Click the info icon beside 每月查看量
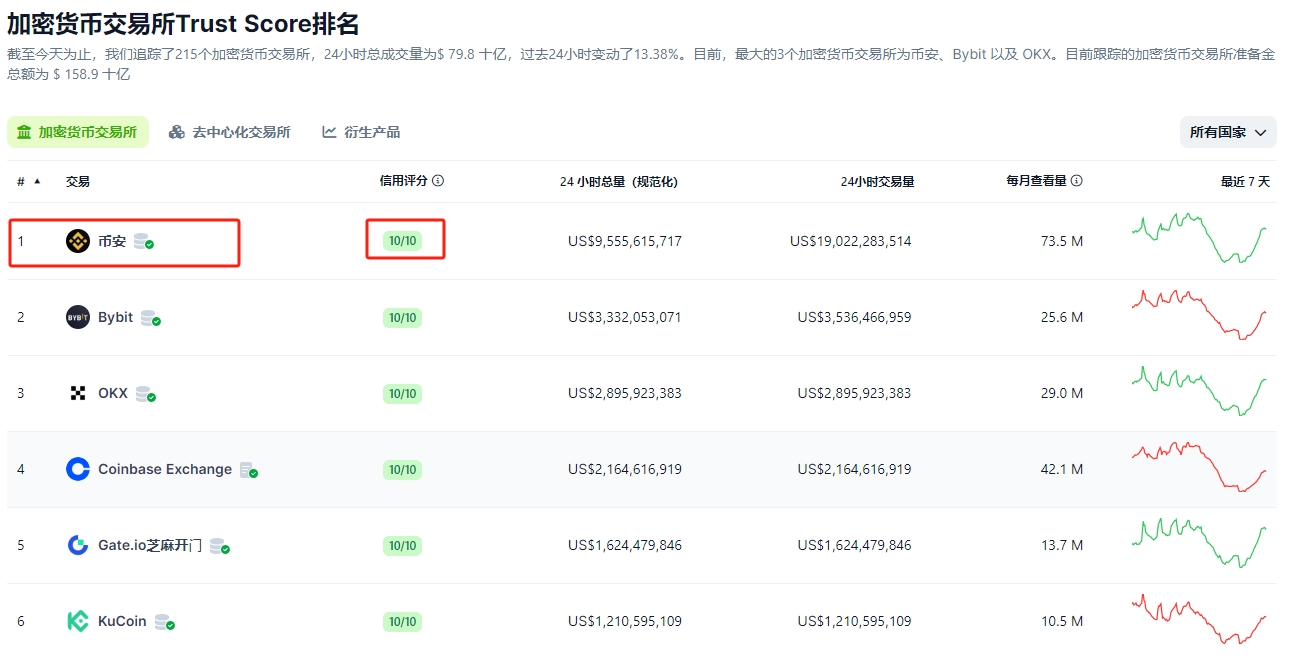This screenshot has width=1292, height=658. 1077,181
